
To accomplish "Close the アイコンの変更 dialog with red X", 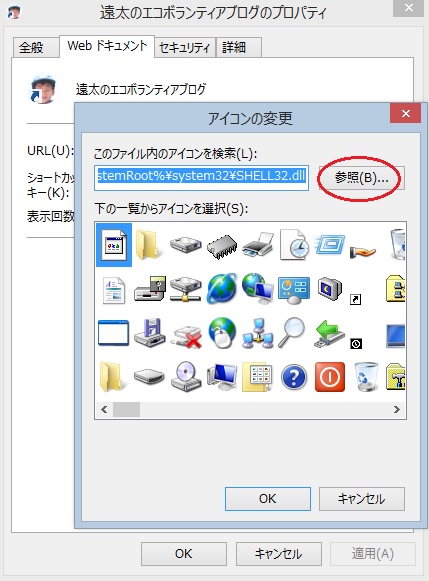I will [406, 113].
